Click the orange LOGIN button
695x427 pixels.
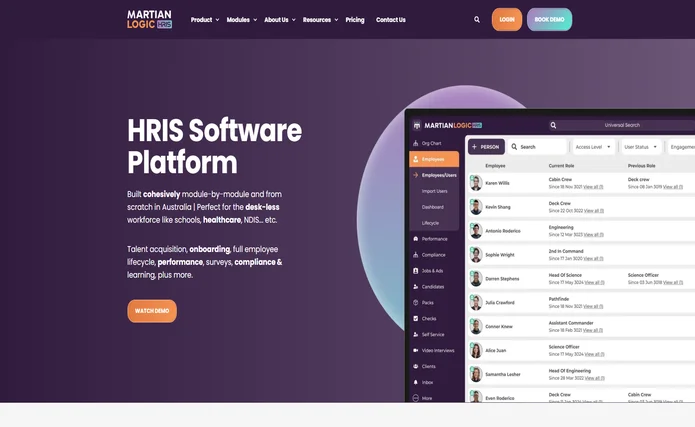[x=507, y=20]
